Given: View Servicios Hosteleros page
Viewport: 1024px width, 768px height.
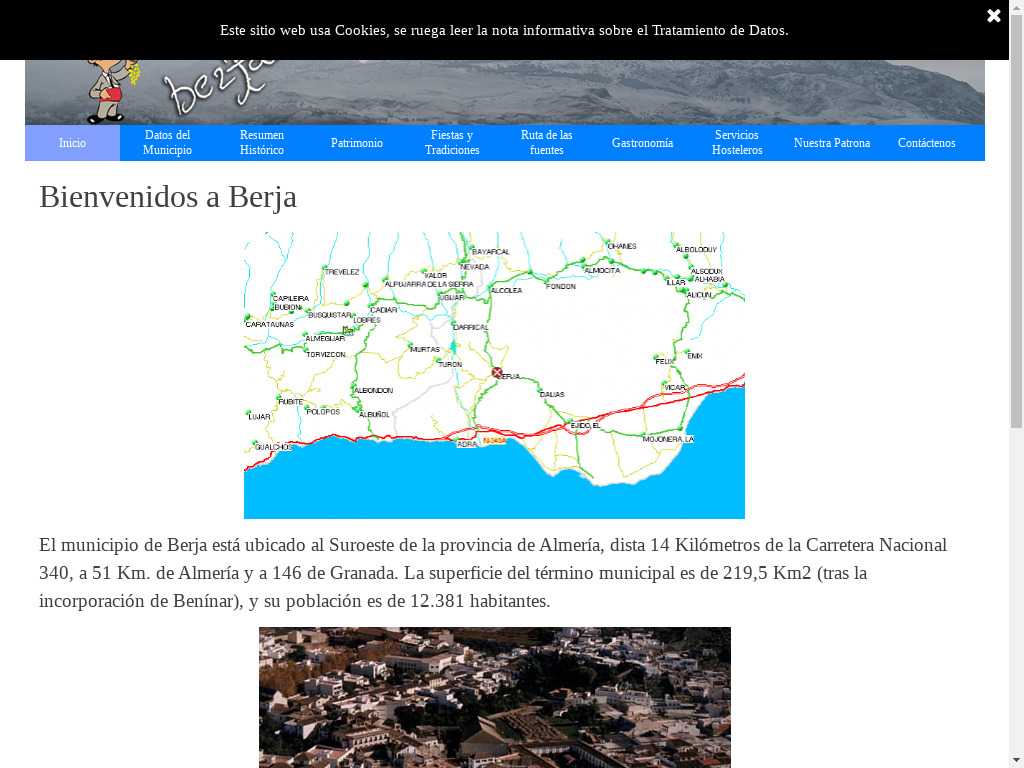Looking at the screenshot, I should pyautogui.click(x=737, y=143).
